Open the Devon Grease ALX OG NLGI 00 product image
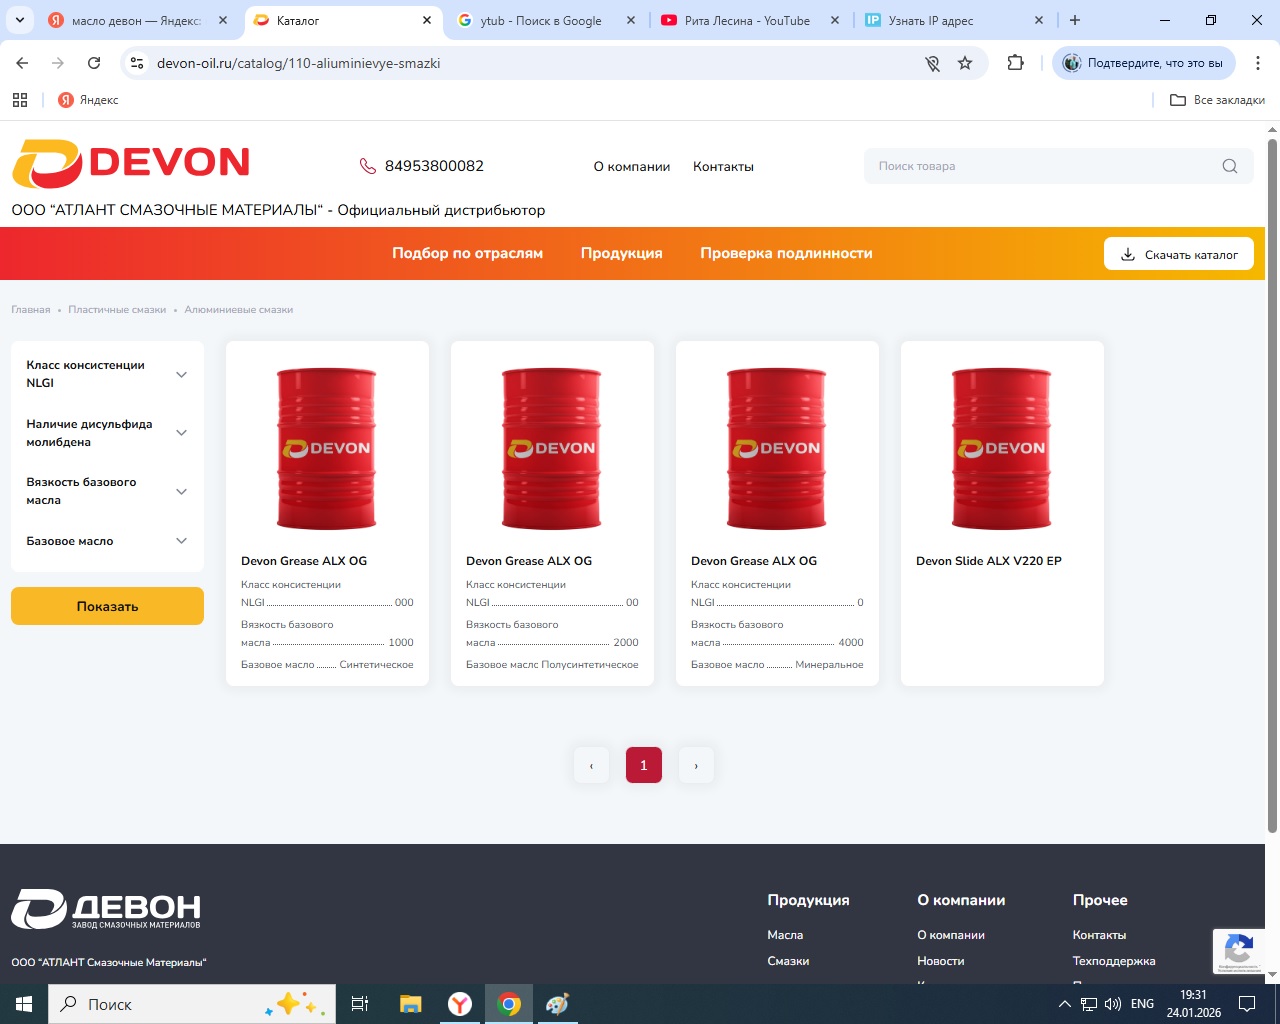1280x1024 pixels. 552,447
